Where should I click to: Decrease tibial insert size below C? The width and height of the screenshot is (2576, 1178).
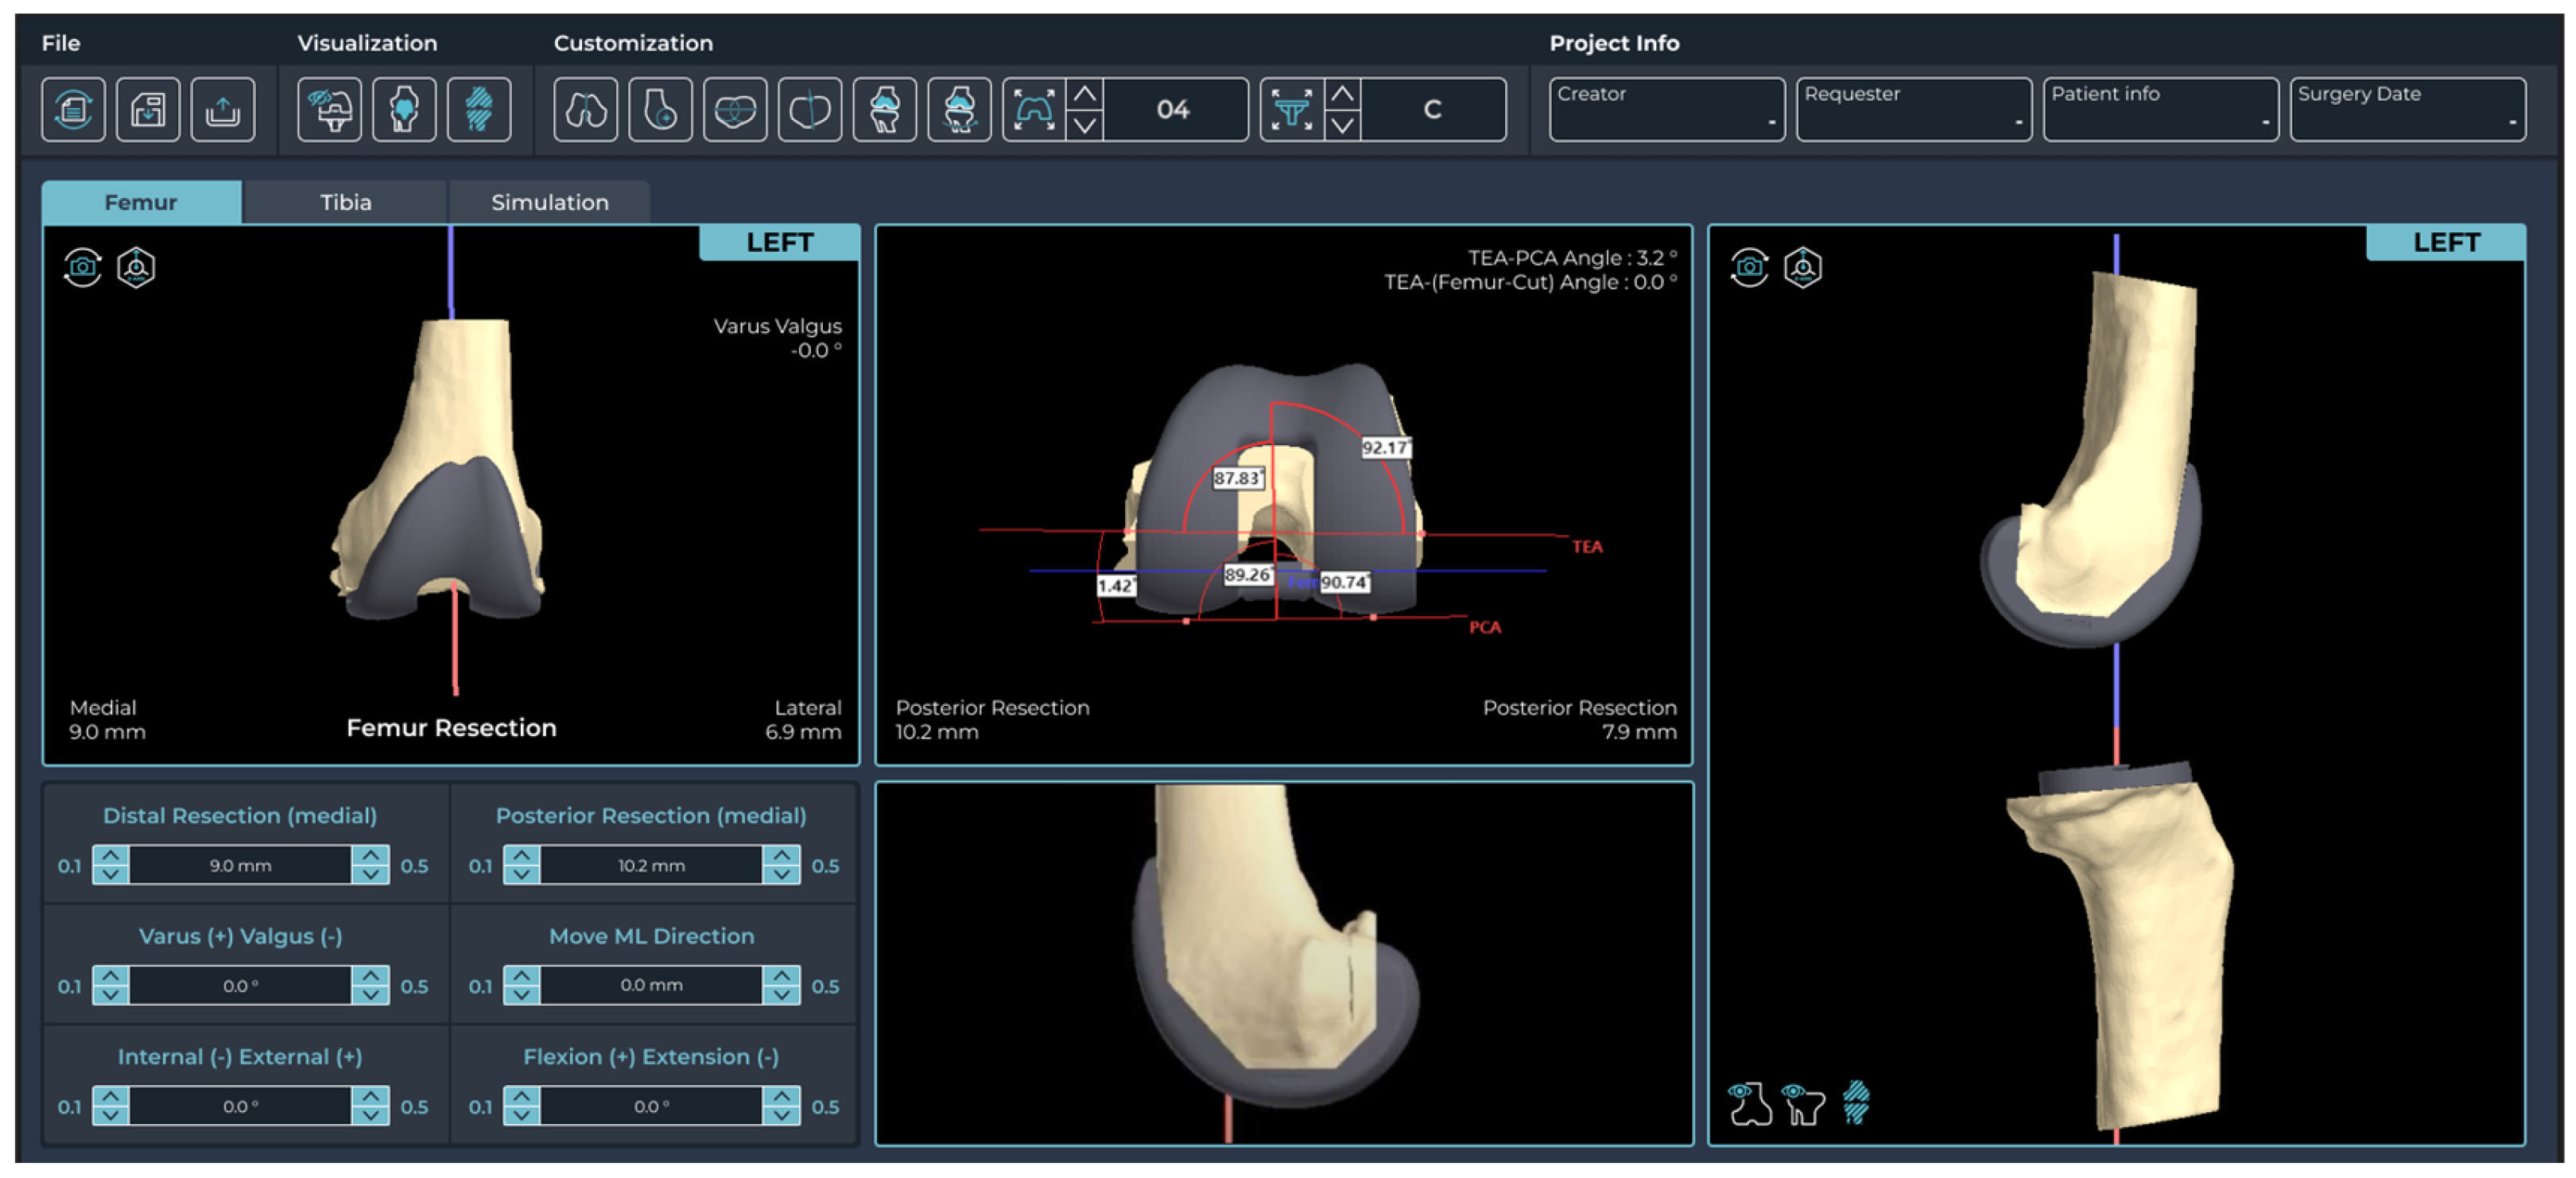coord(1342,124)
